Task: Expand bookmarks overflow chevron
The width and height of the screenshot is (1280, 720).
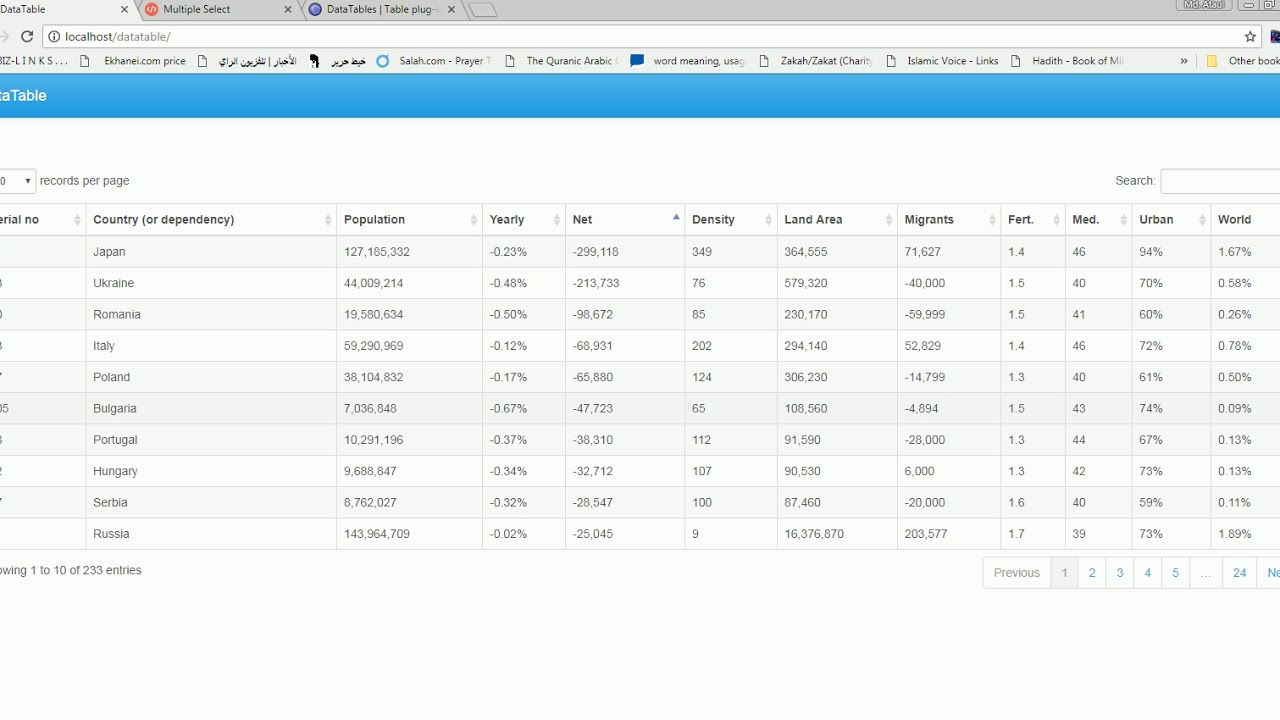Action: pyautogui.click(x=1184, y=61)
